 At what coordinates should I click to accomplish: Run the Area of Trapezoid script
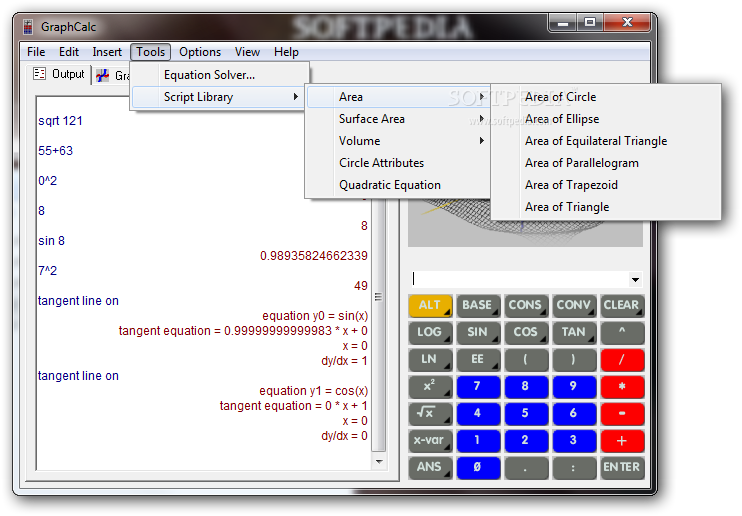607,185
